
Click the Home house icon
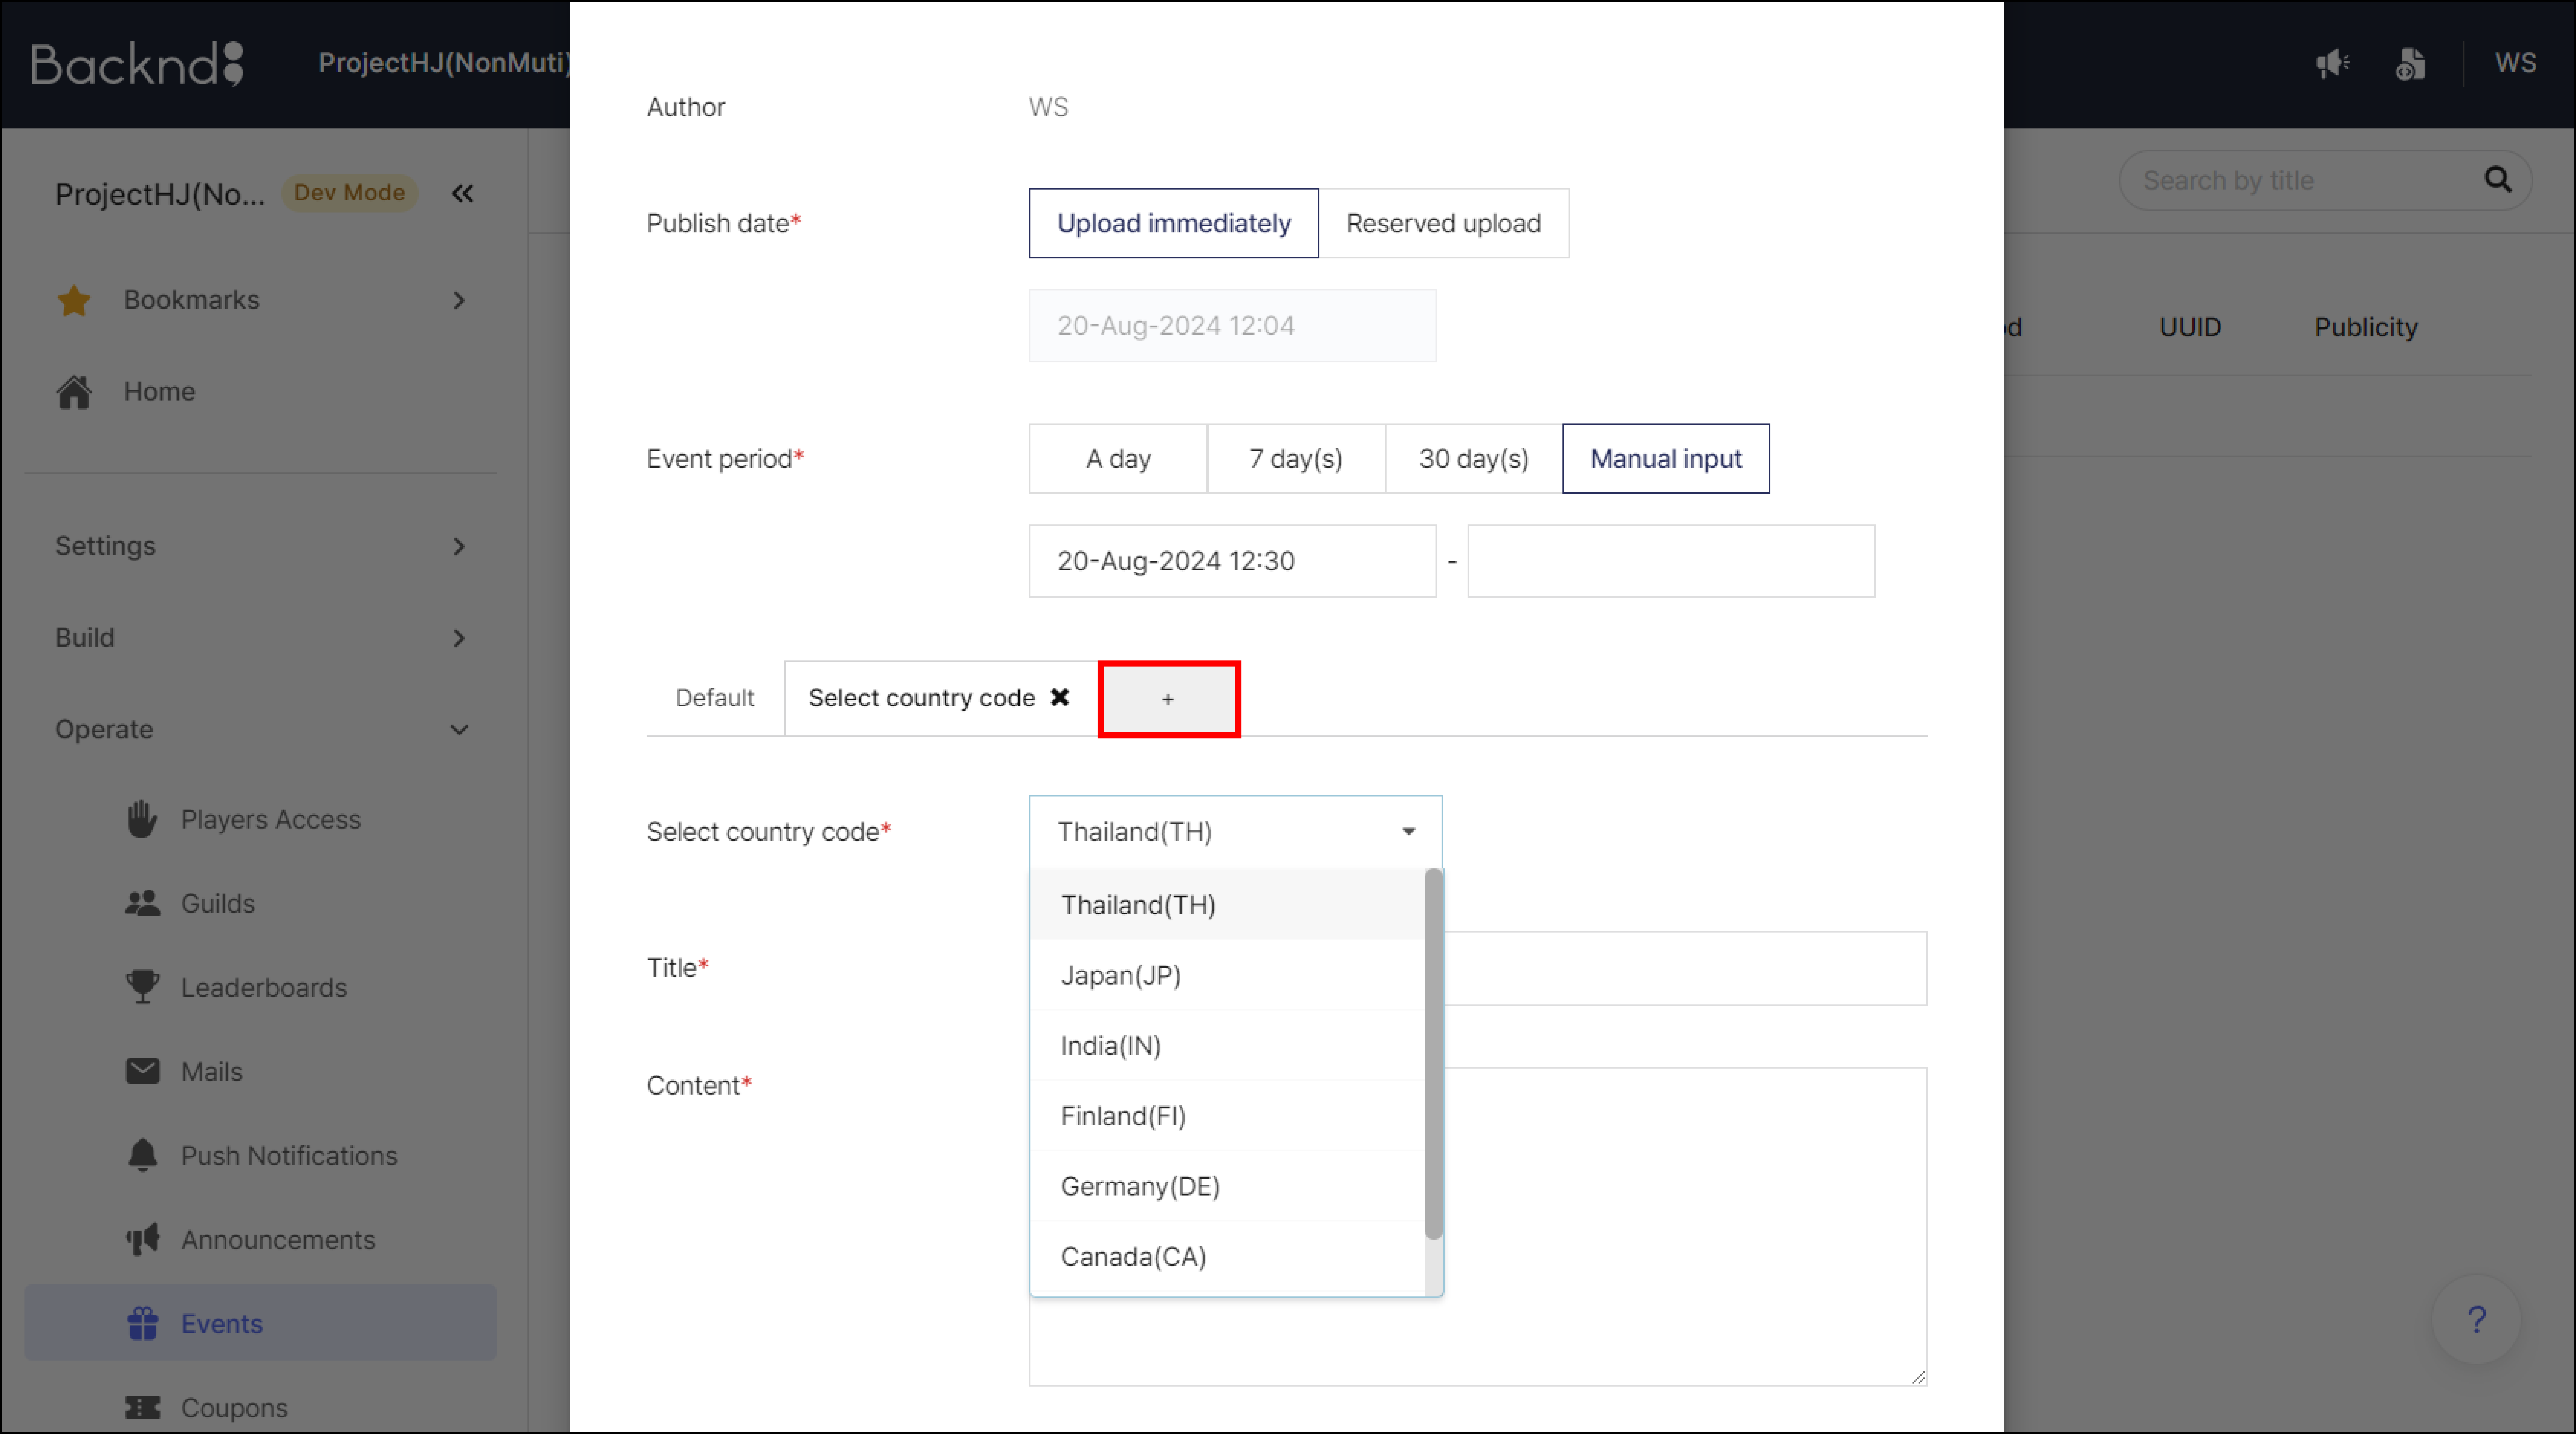(74, 392)
